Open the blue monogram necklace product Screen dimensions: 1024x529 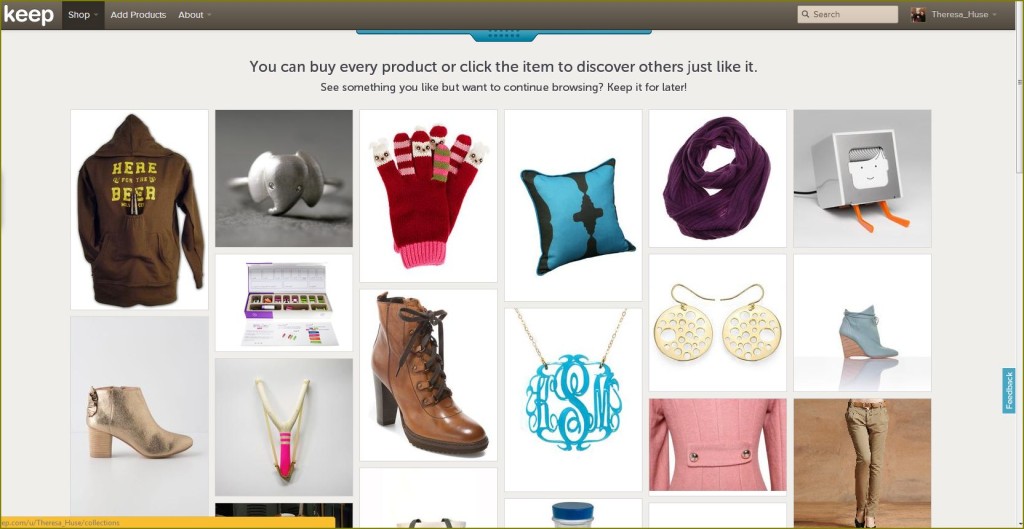(573, 400)
